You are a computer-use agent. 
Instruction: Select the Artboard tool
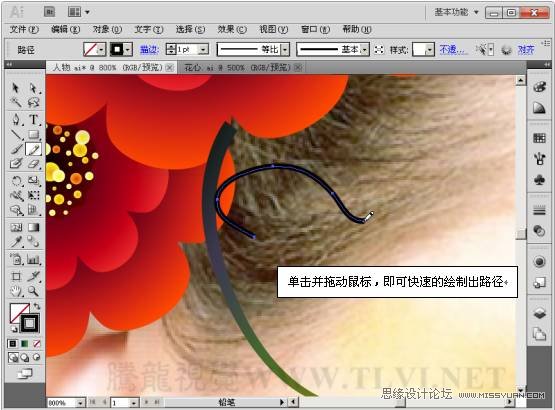(16, 276)
